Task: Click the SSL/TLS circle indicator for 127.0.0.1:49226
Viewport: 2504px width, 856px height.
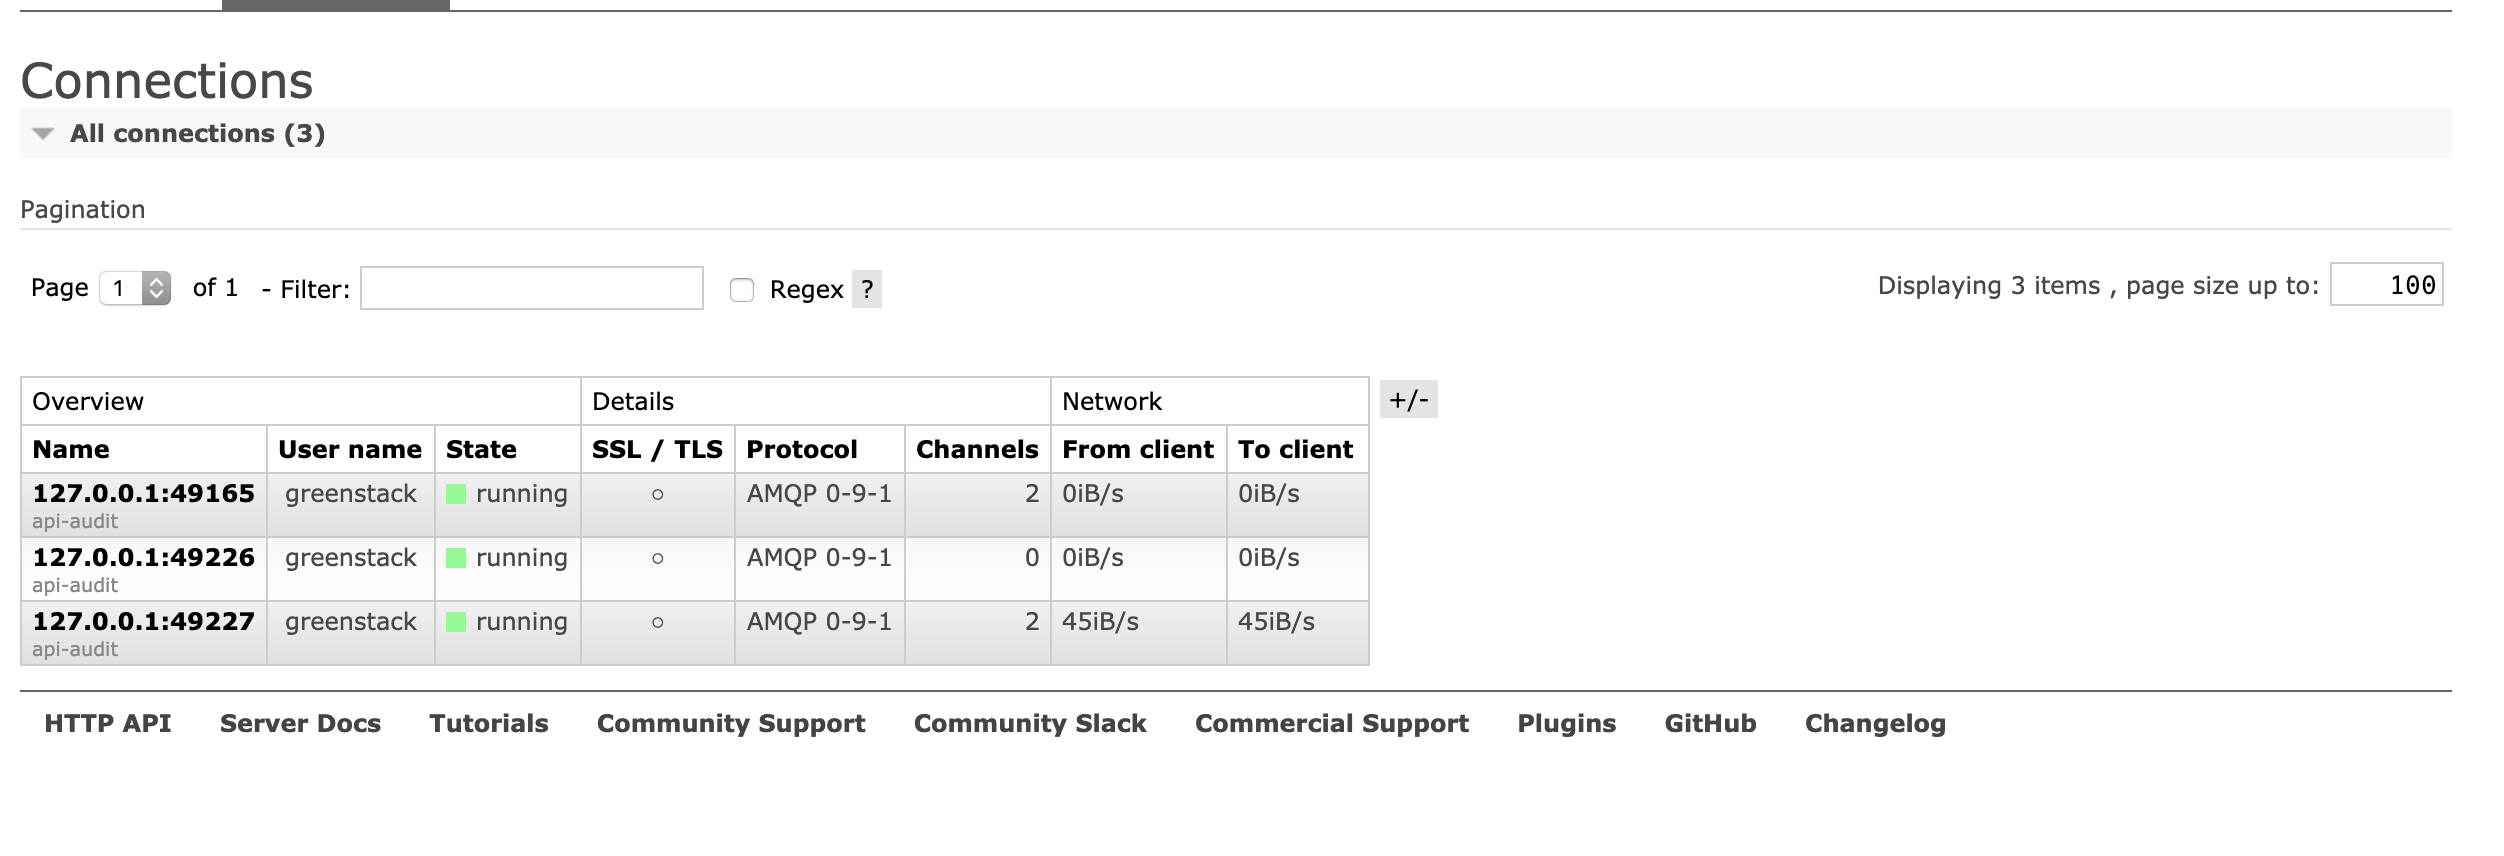Action: (x=658, y=557)
